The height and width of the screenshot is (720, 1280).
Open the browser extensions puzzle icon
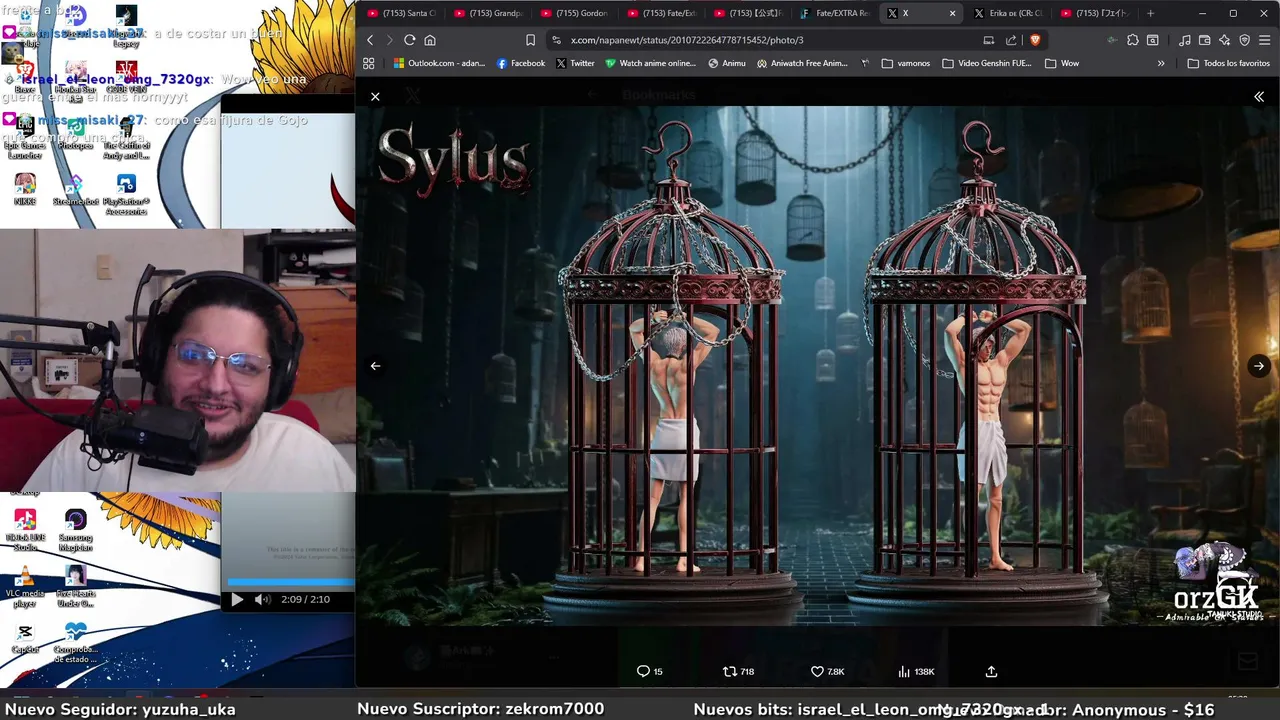(1132, 40)
